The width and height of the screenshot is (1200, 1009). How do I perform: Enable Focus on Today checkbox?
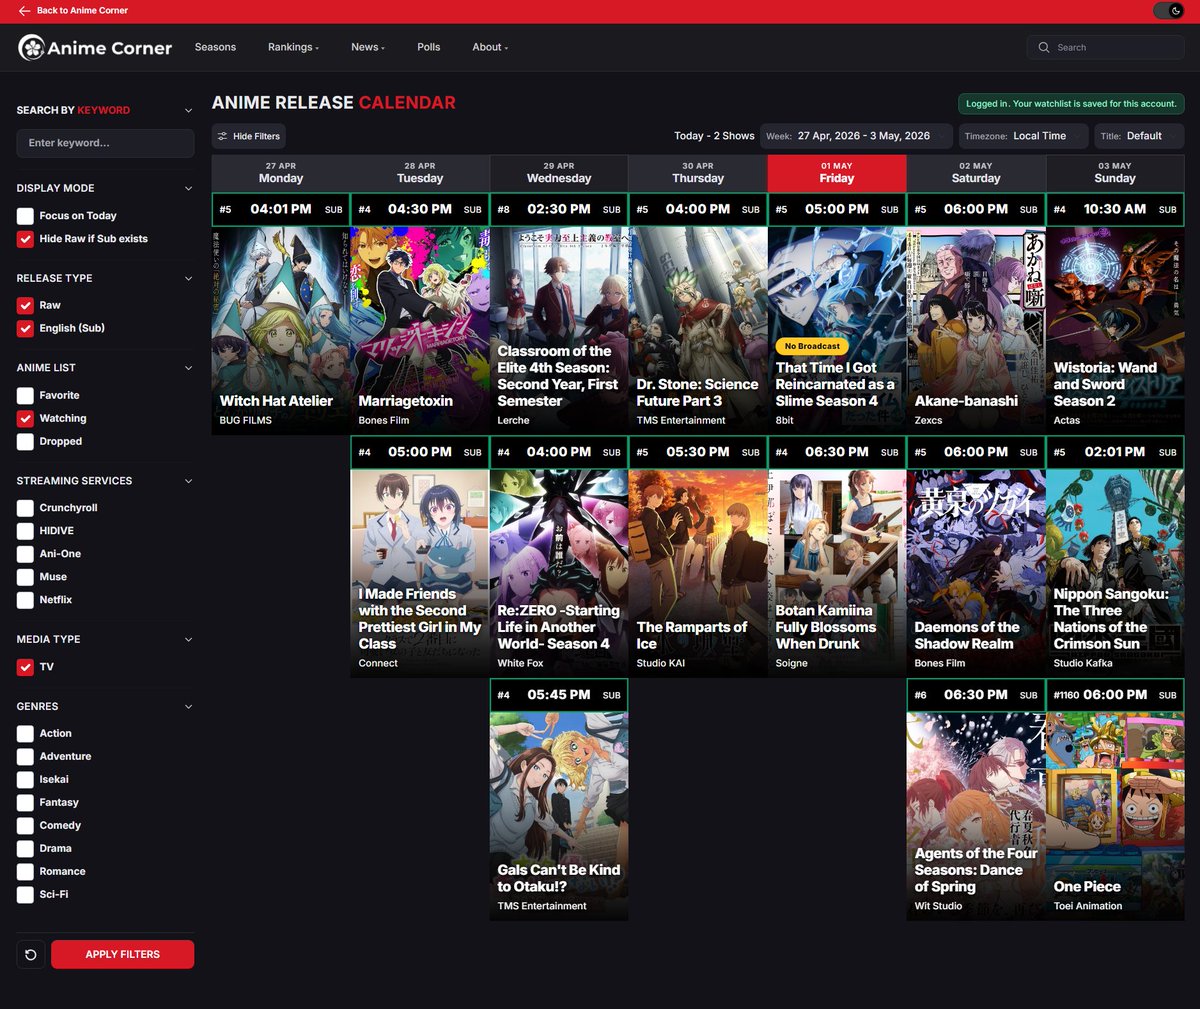pos(25,216)
